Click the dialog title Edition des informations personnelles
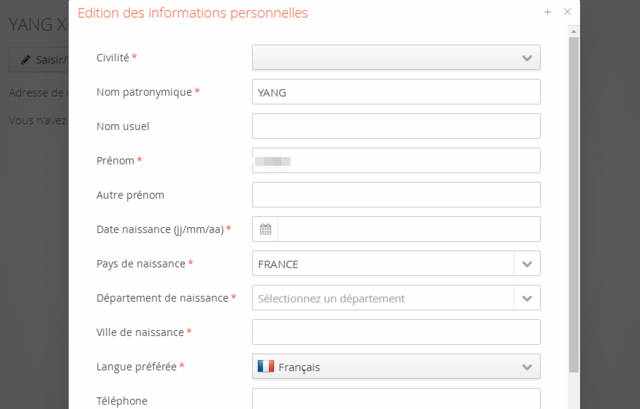This screenshot has height=409, width=640. [193, 13]
